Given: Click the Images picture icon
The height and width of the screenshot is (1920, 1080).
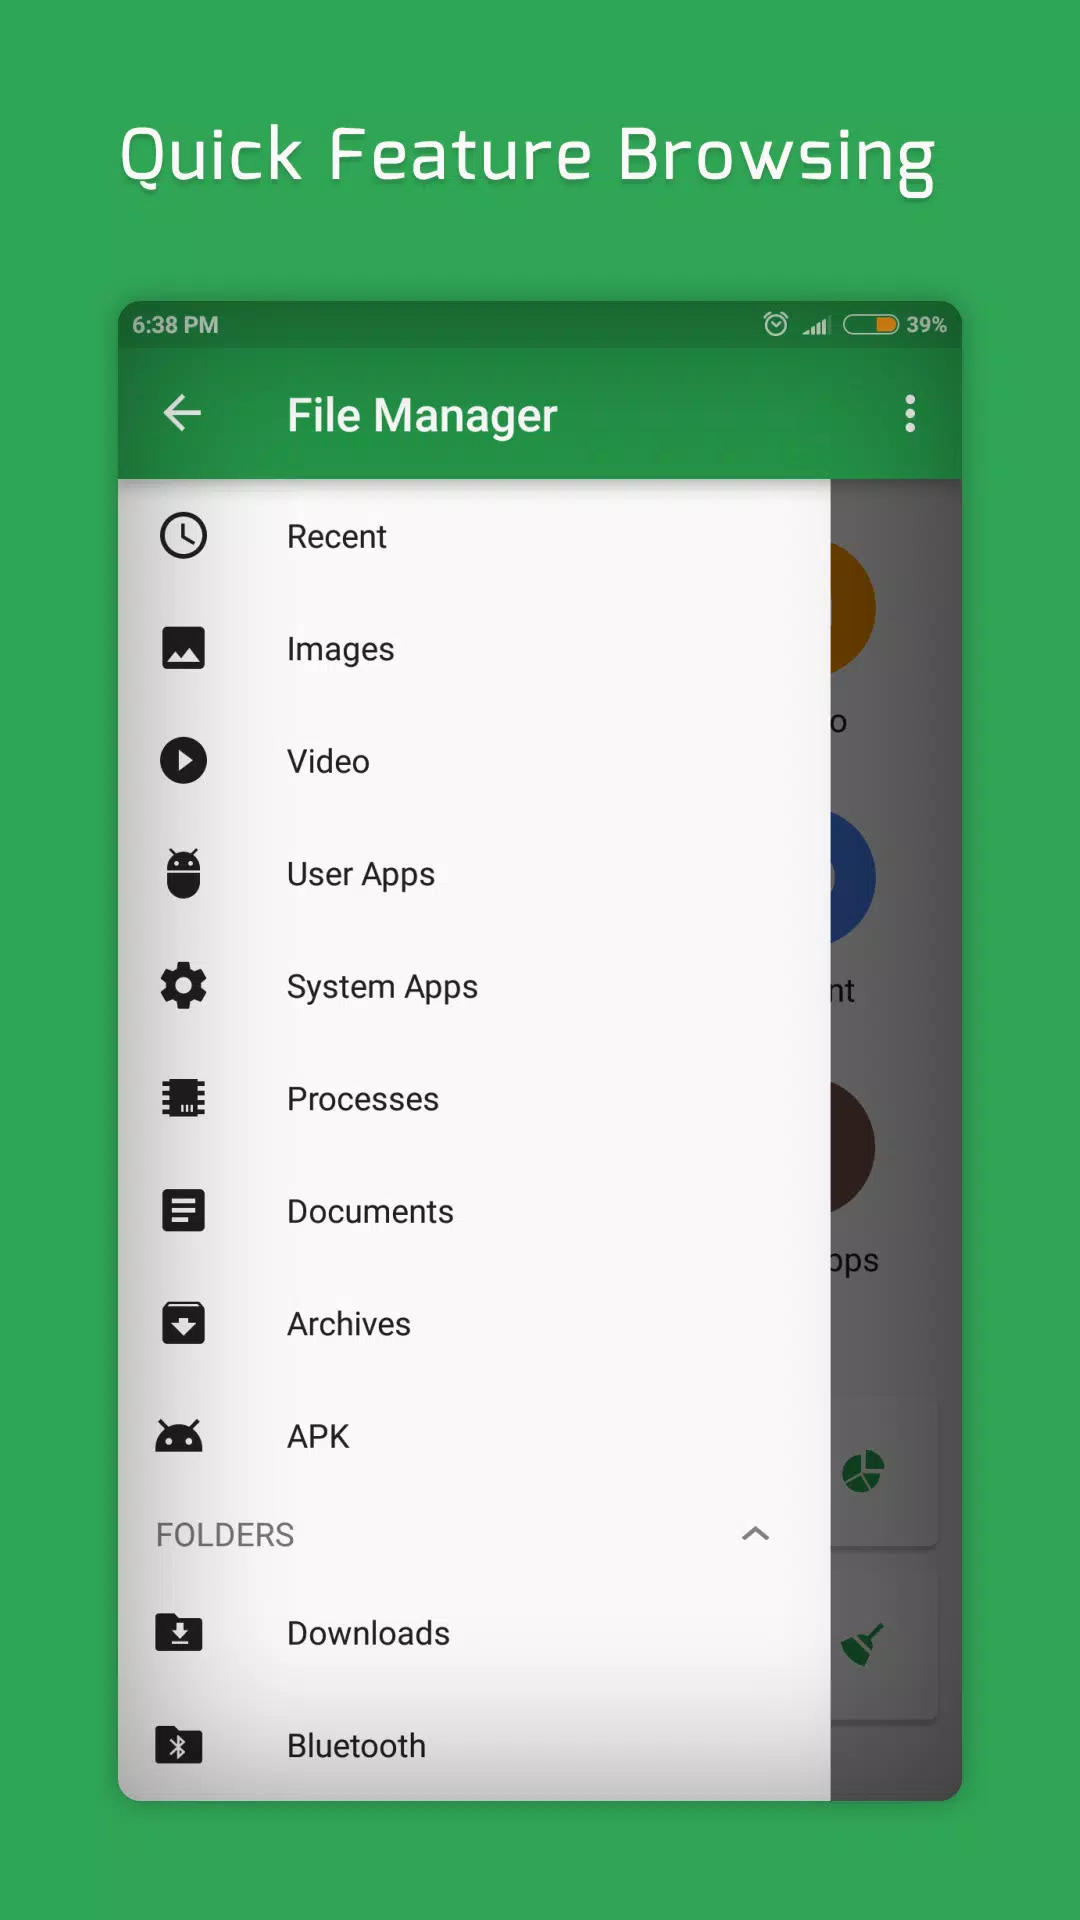Looking at the screenshot, I should coord(183,648).
